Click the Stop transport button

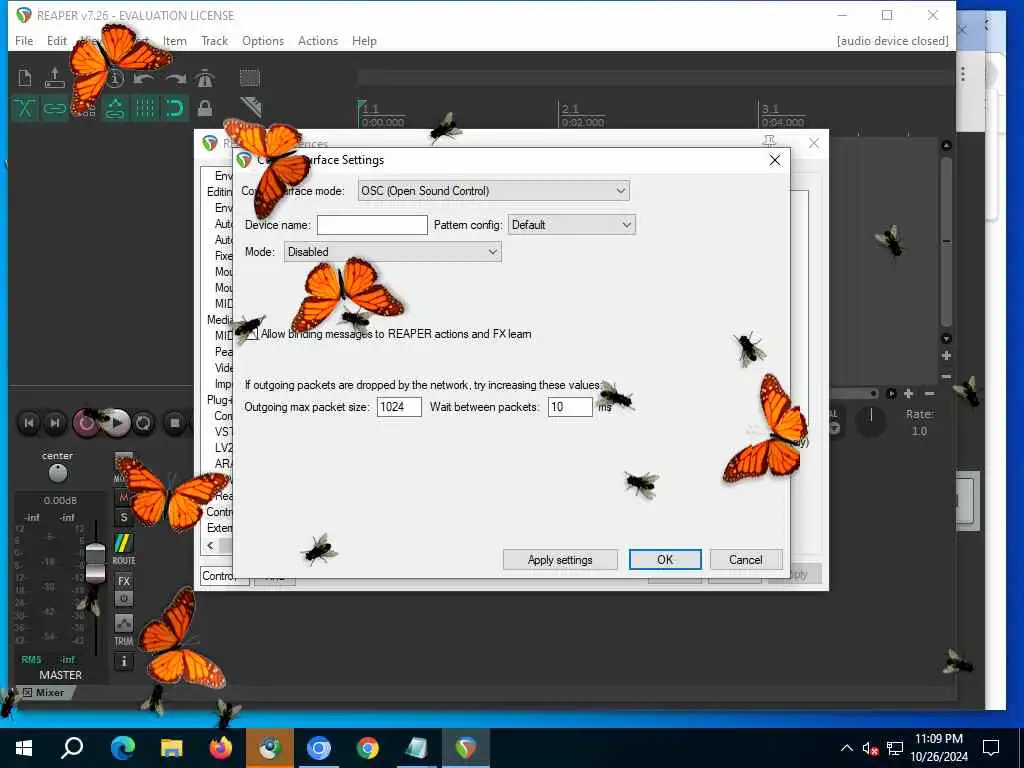174,423
